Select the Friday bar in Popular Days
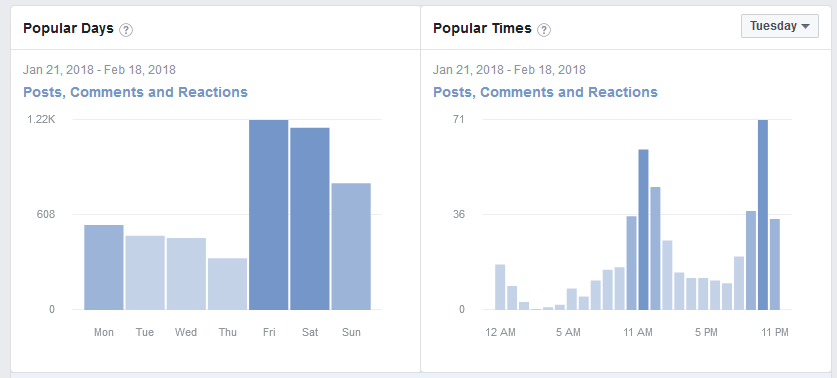Image resolution: width=837 pixels, height=378 pixels. tap(269, 215)
